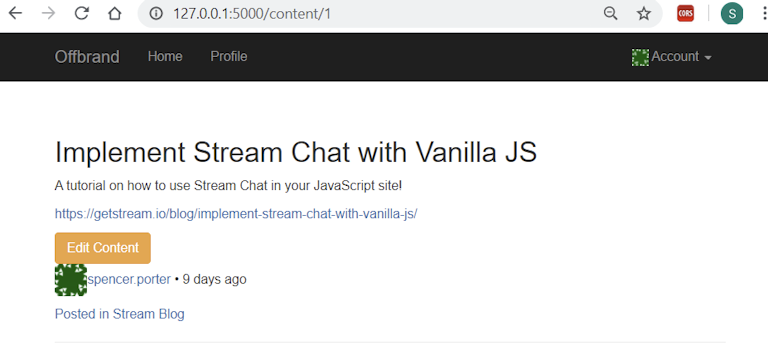Open the Chrome profile avatar labeled S
The image size is (768, 360).
click(x=732, y=14)
